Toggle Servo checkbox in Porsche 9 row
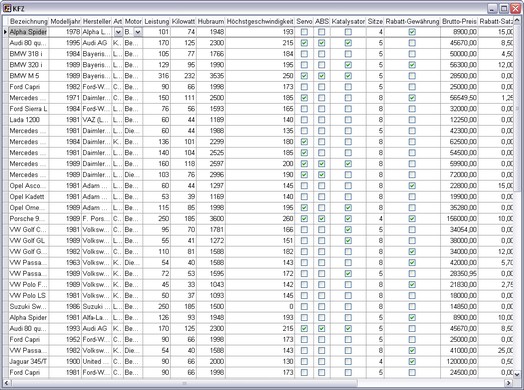The height and width of the screenshot is (390, 524). 304,219
